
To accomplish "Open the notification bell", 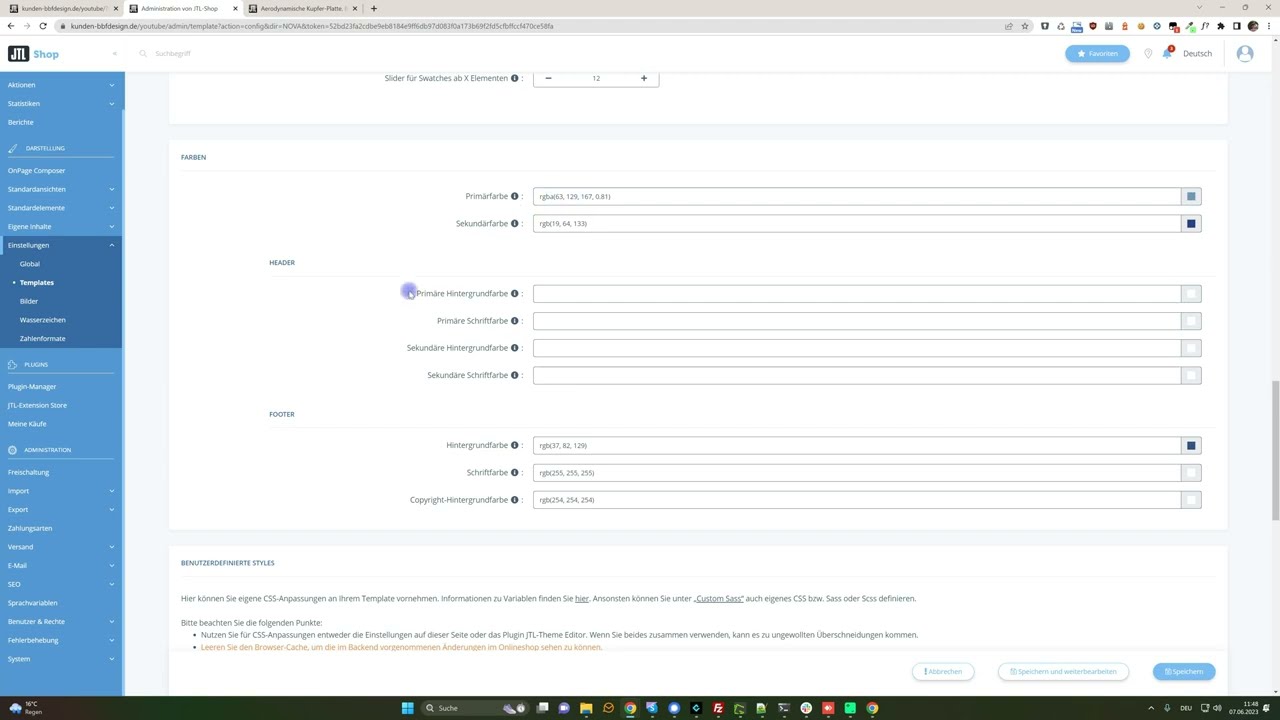I will [x=1167, y=53].
